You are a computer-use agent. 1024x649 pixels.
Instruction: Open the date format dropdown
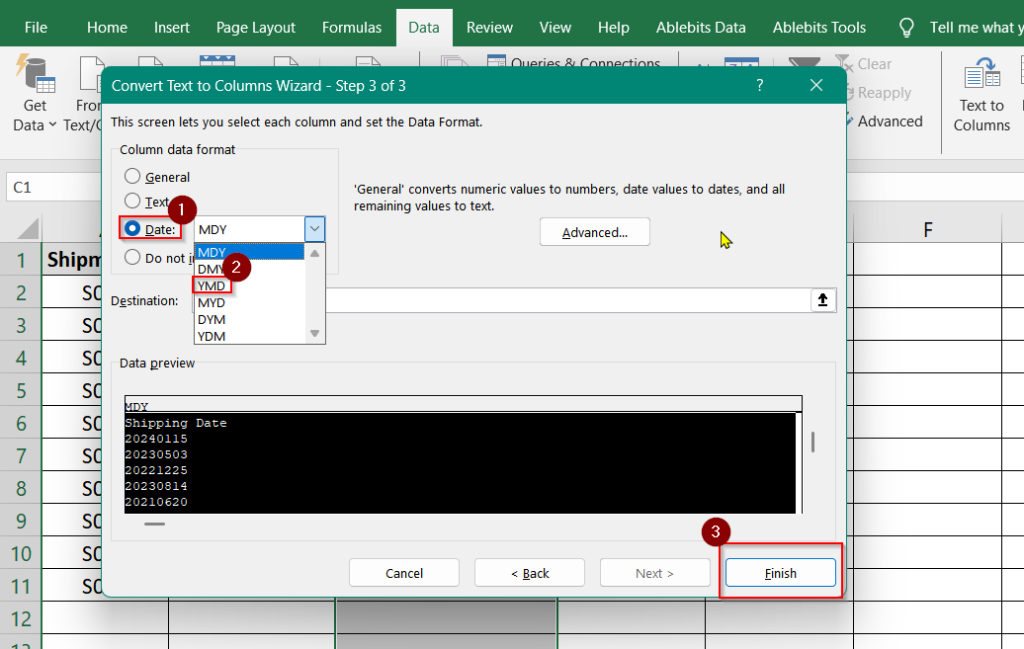[x=314, y=229]
